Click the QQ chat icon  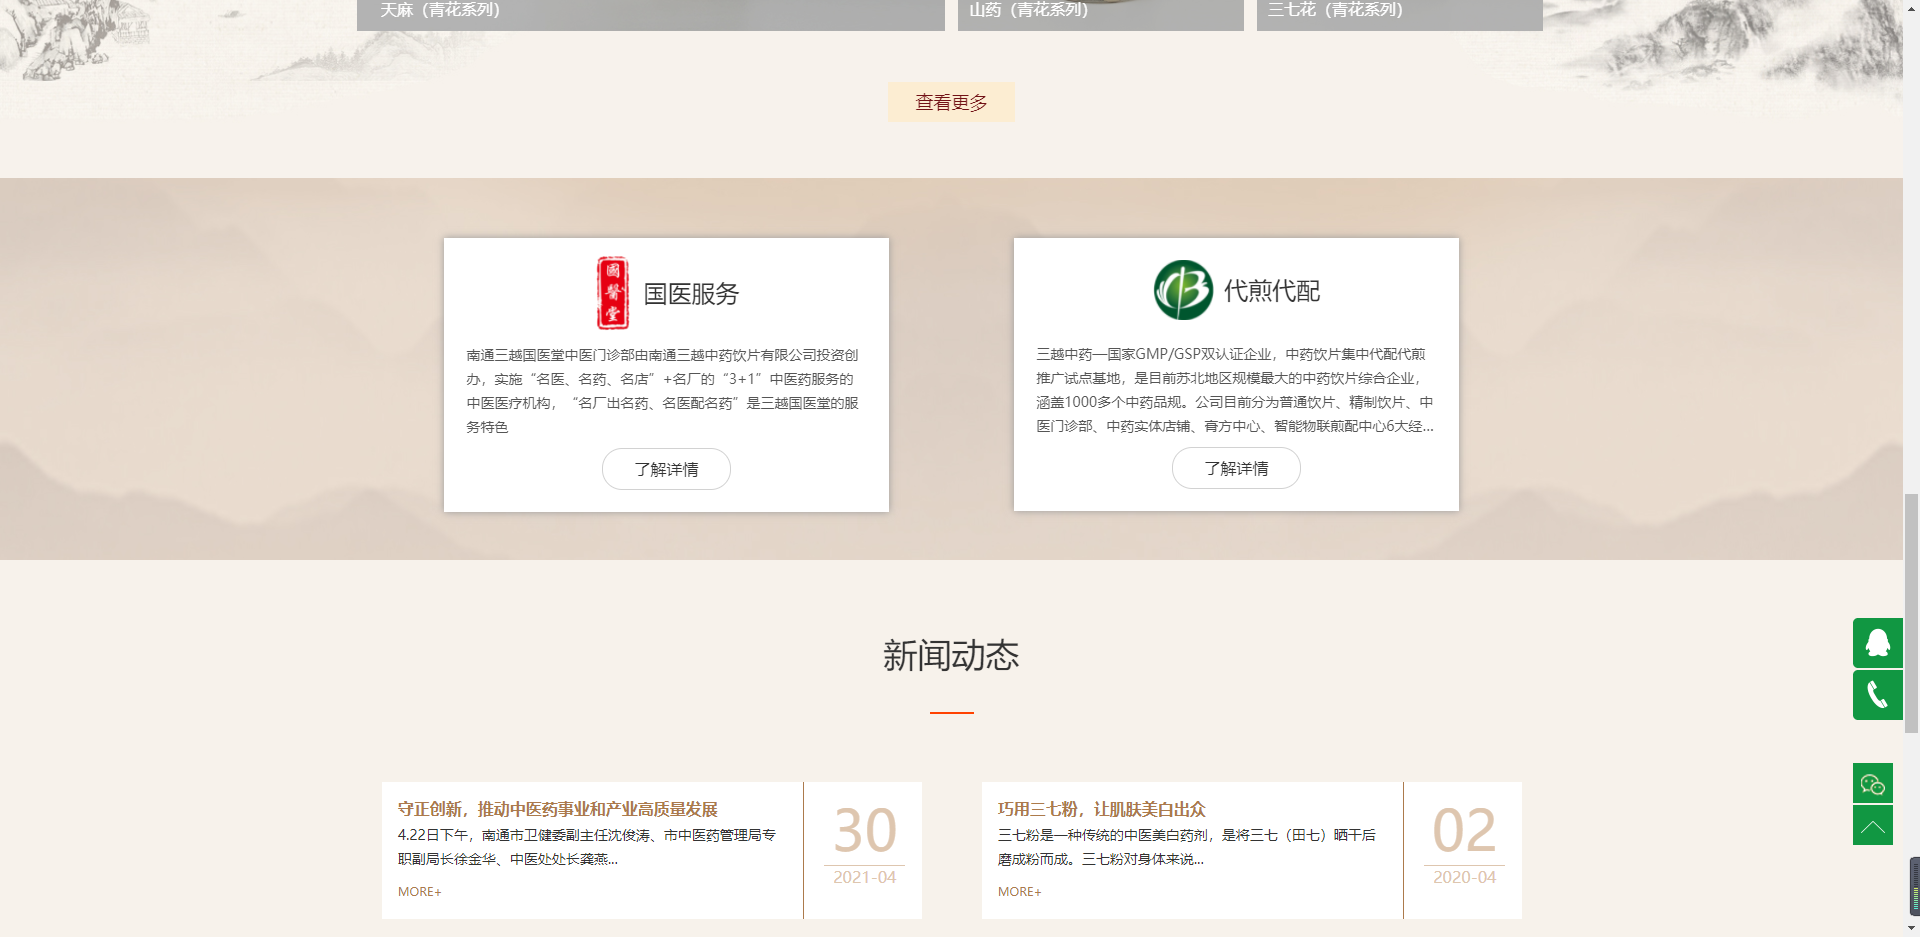point(1877,643)
